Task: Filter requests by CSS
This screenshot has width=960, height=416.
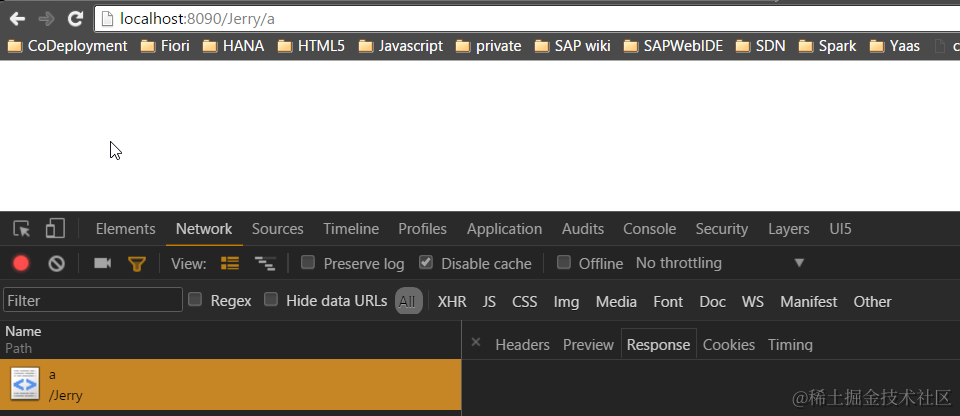Action: (x=525, y=301)
